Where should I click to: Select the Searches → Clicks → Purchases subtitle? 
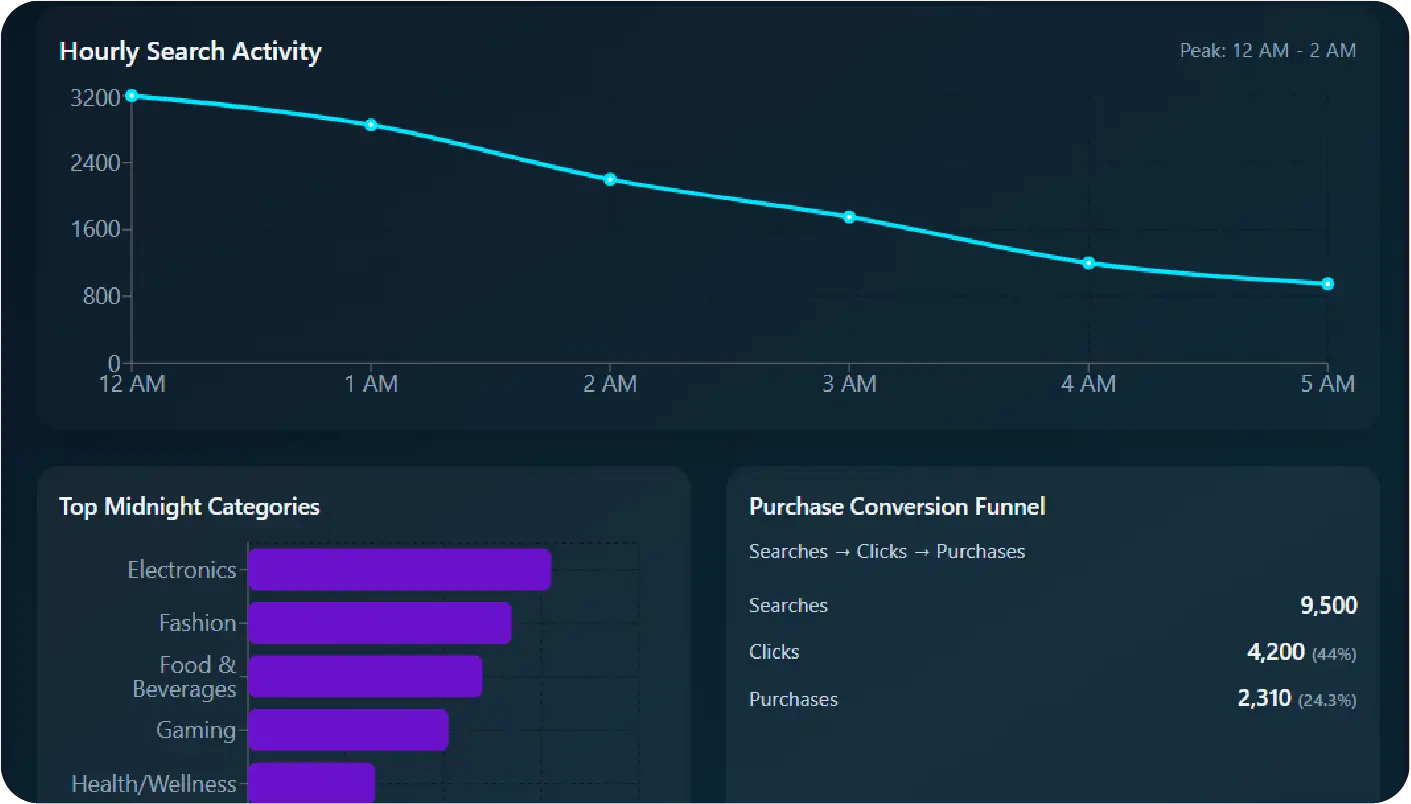[886, 552]
